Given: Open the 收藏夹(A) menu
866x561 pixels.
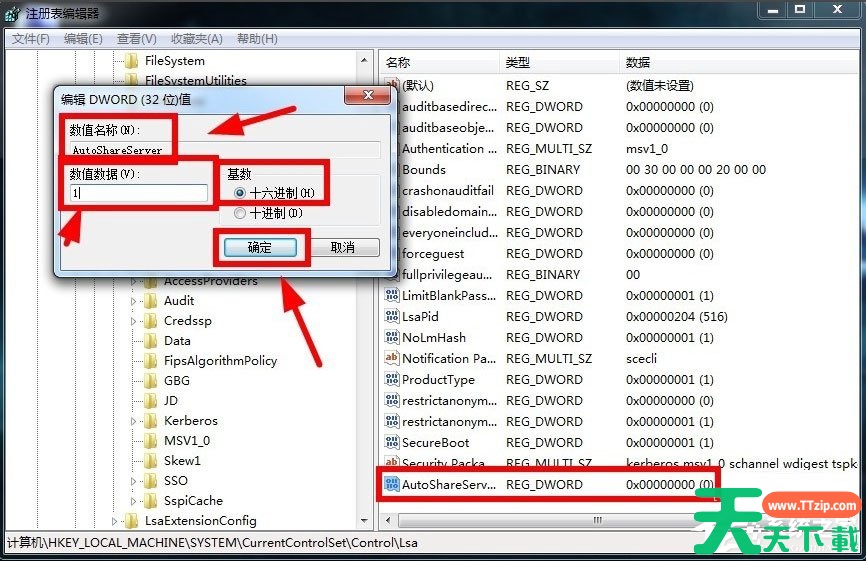Looking at the screenshot, I should (196, 39).
